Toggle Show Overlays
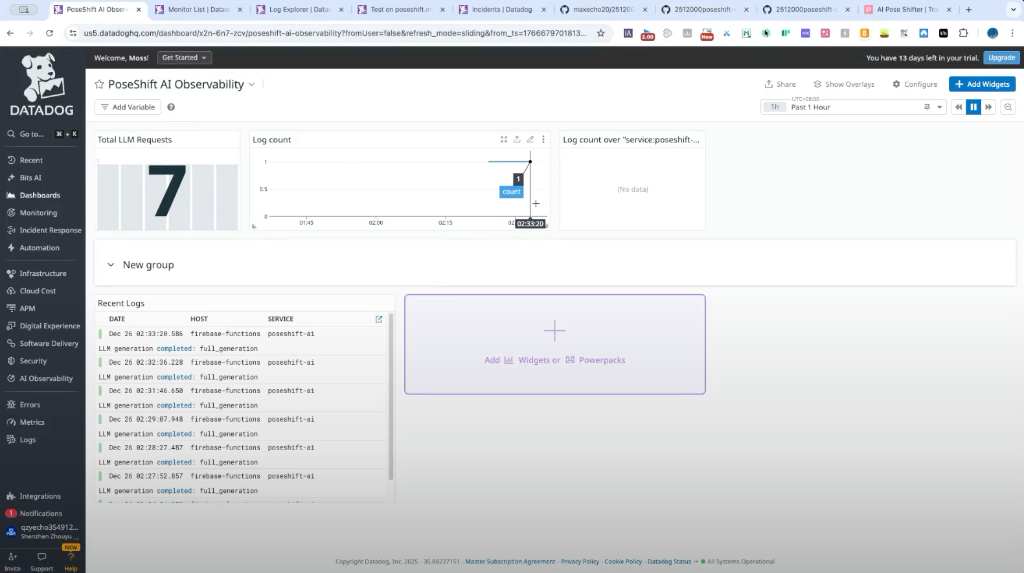Viewport: 1024px width, 573px height. pyautogui.click(x=844, y=84)
